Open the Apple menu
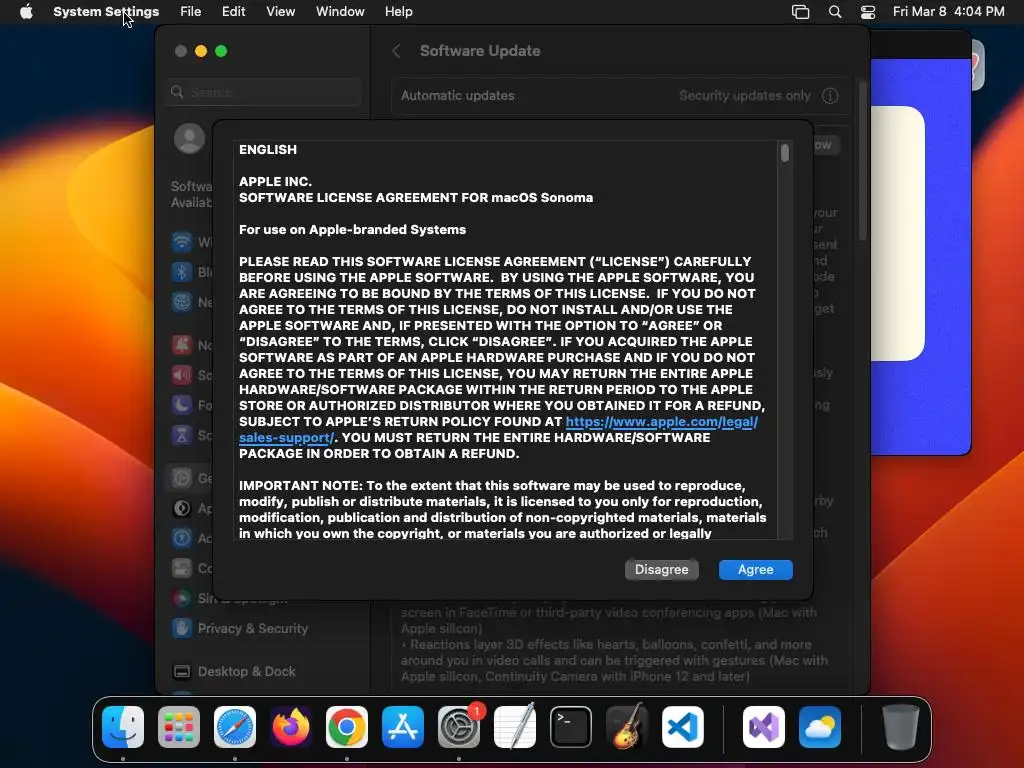 (x=26, y=12)
